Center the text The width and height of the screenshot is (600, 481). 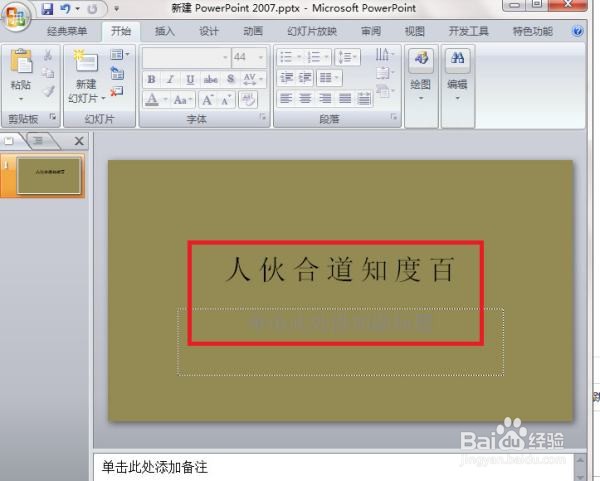305,99
